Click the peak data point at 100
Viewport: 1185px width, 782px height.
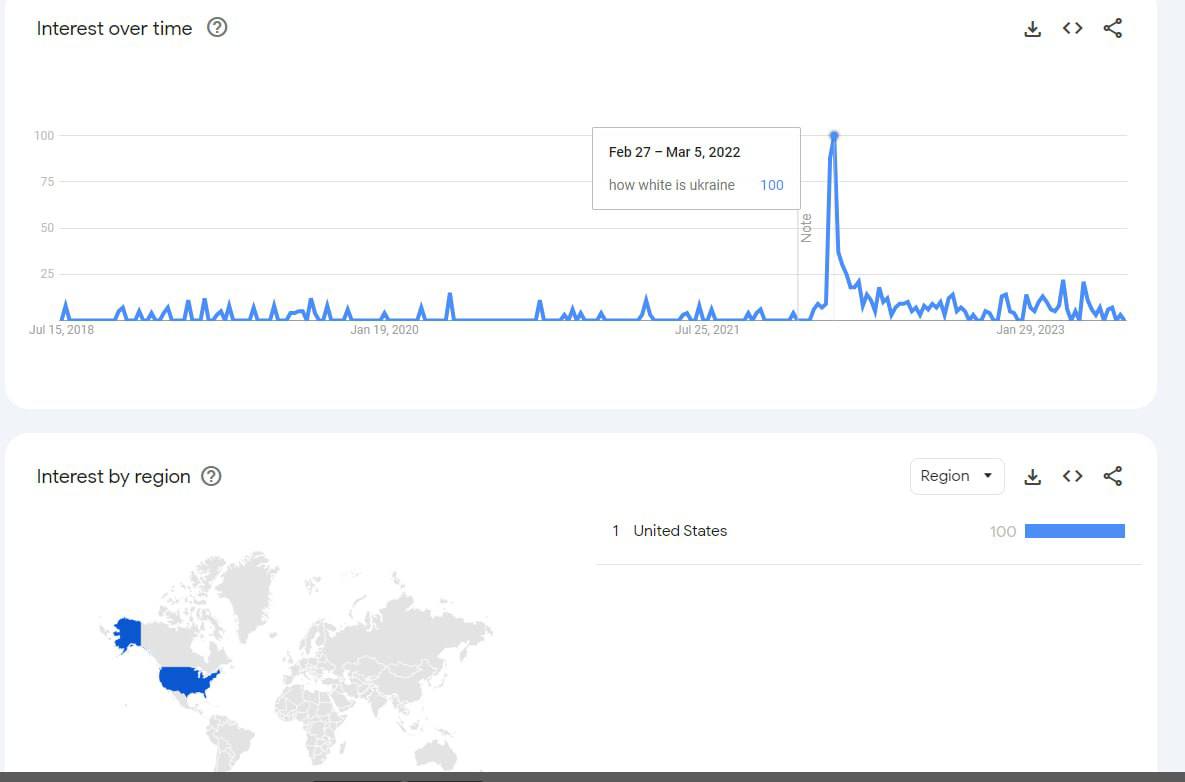click(834, 135)
